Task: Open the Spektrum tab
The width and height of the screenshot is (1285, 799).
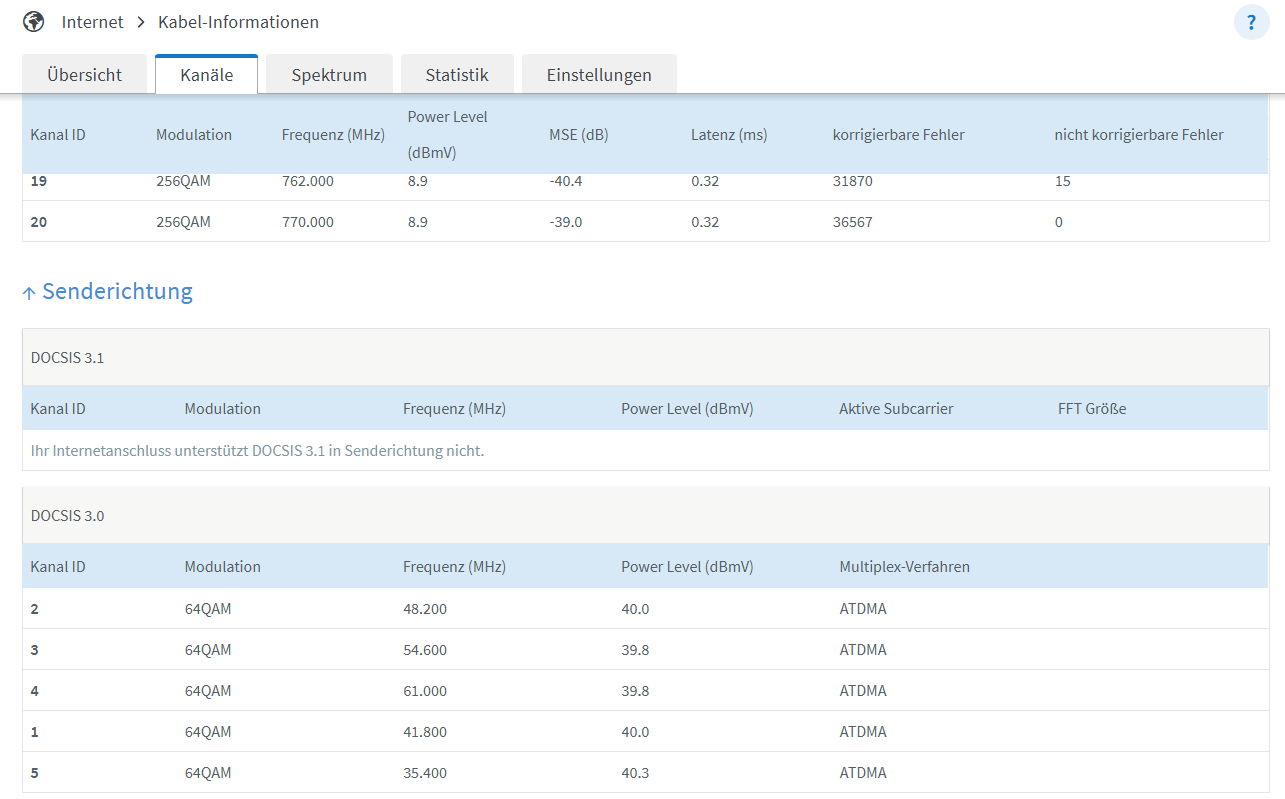Action: (x=329, y=75)
